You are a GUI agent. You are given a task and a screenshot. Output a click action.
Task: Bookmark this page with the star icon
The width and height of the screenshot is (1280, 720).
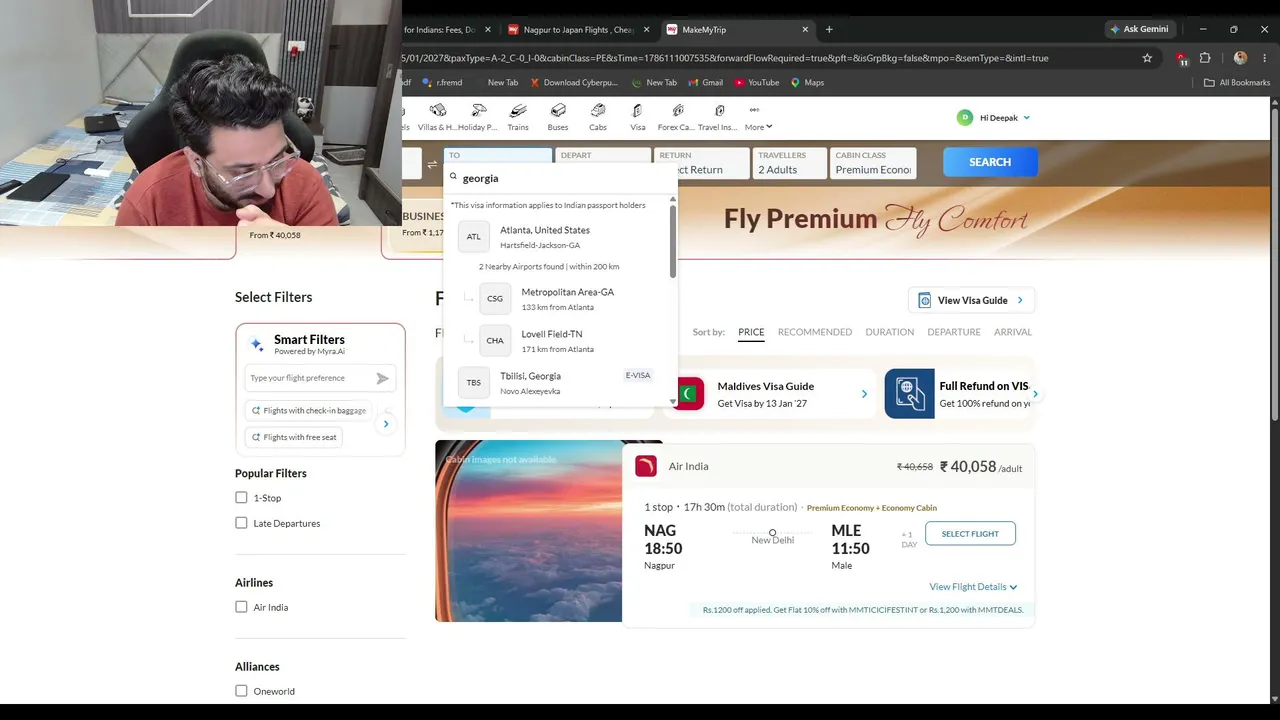(1147, 58)
